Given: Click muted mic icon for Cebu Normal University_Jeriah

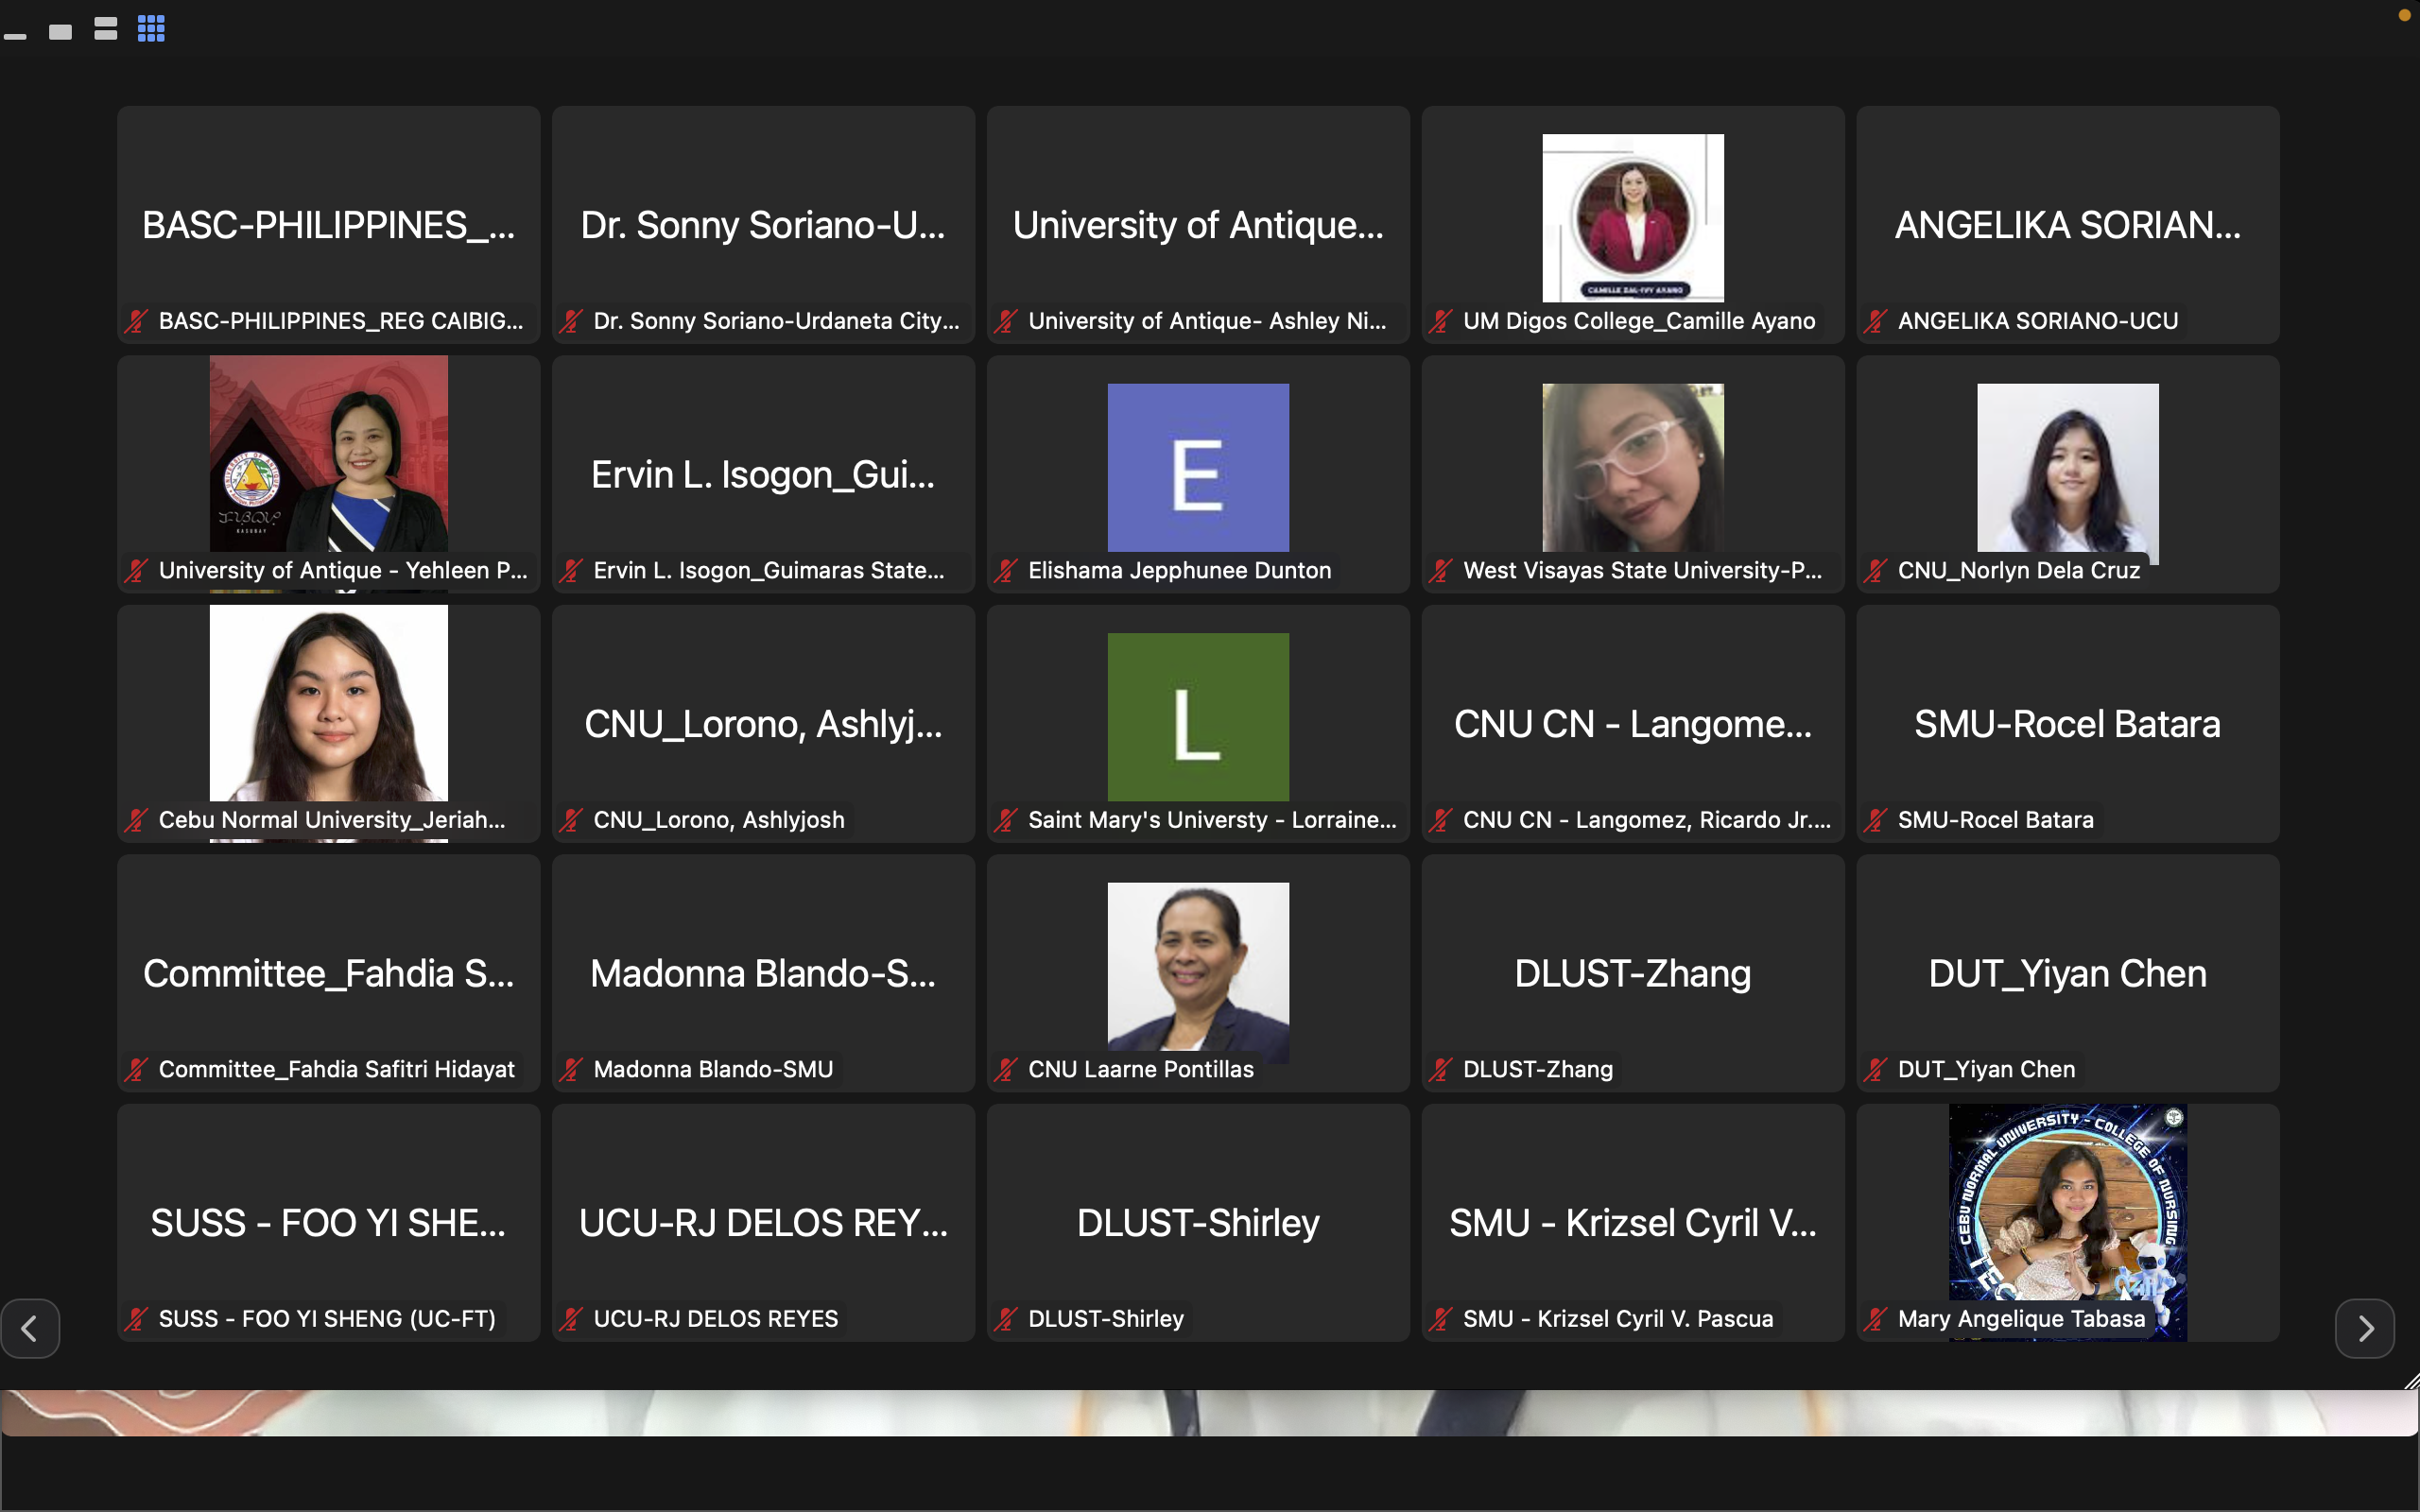Looking at the screenshot, I should click(x=136, y=820).
